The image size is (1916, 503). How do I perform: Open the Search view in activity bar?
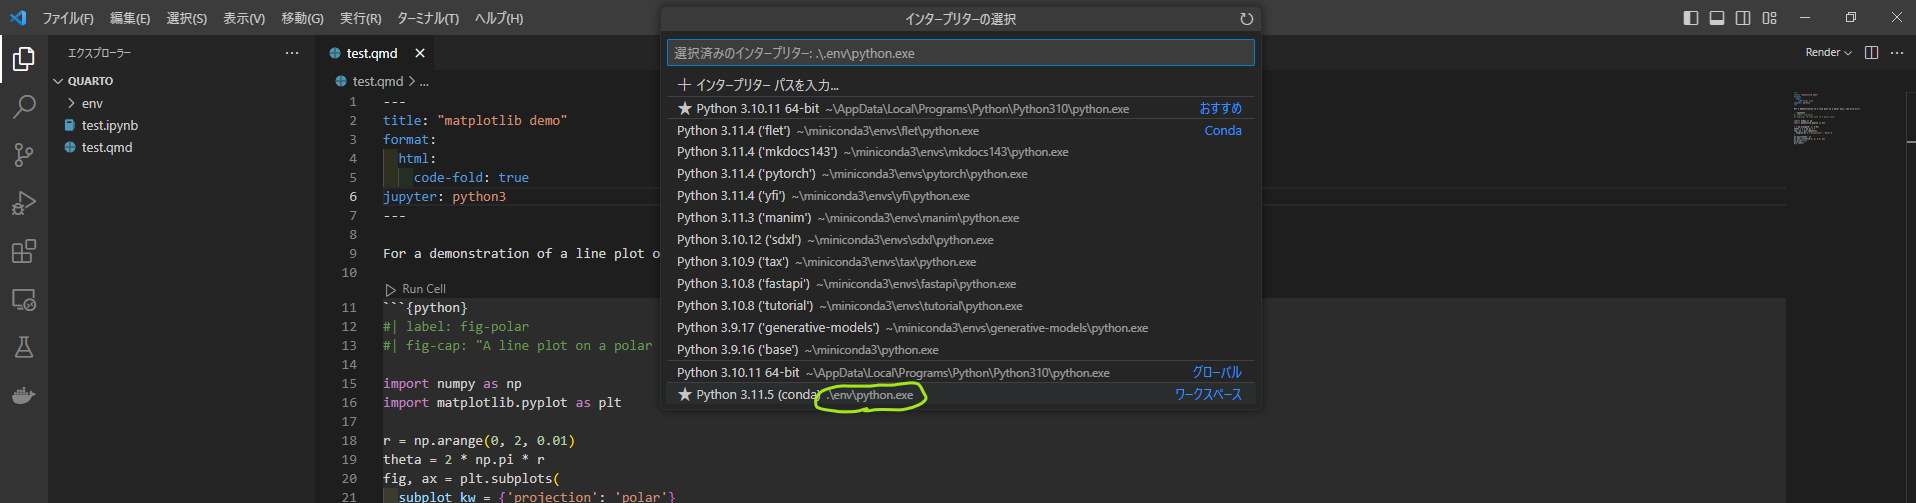[x=24, y=107]
